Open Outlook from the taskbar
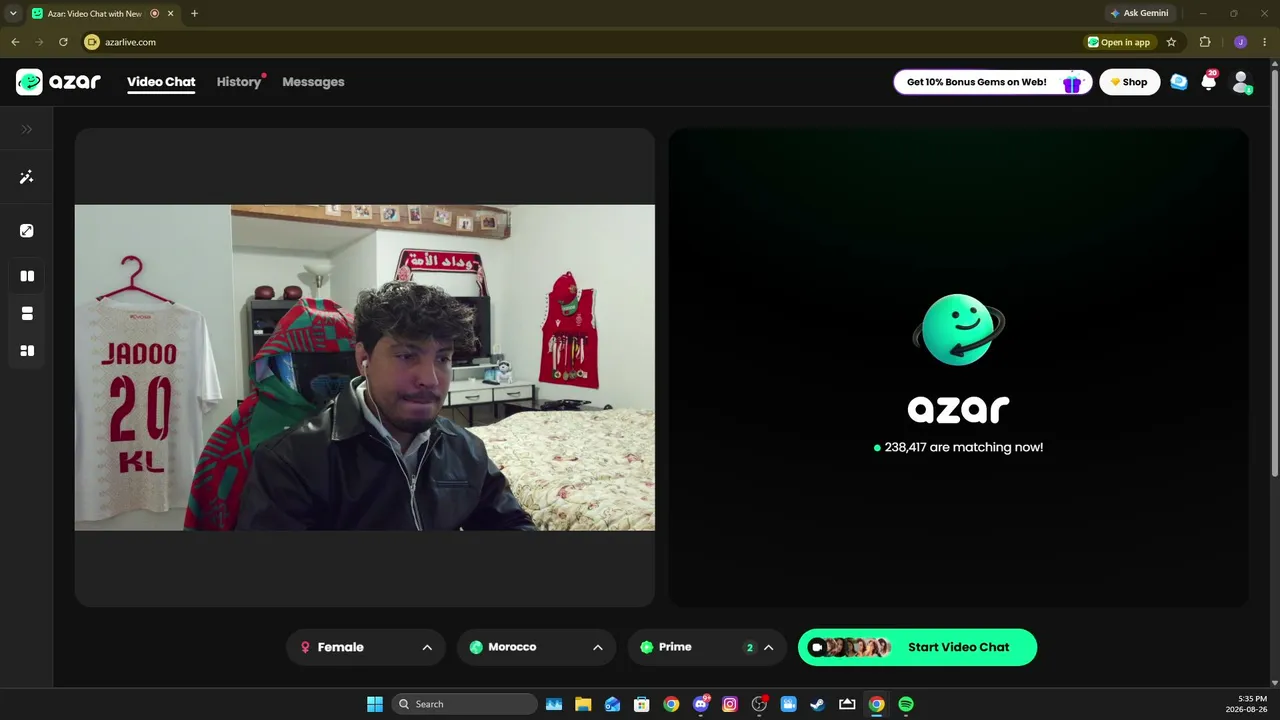Screen dimensions: 1280x720 (613, 704)
